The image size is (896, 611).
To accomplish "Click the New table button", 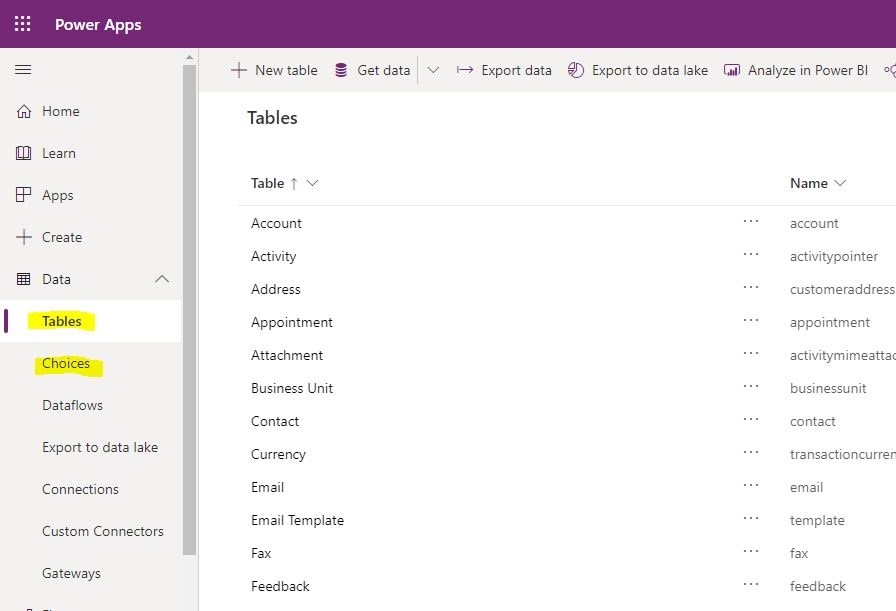I will coord(274,70).
